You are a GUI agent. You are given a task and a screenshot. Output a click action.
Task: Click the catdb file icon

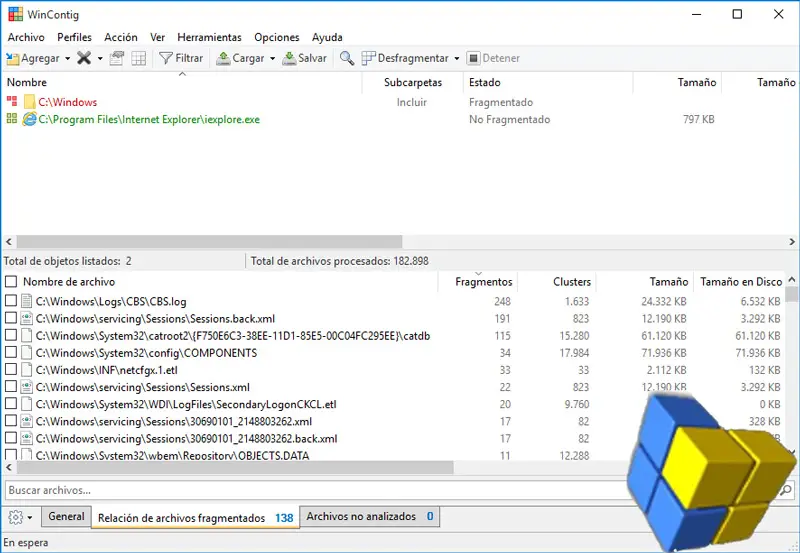(27, 336)
